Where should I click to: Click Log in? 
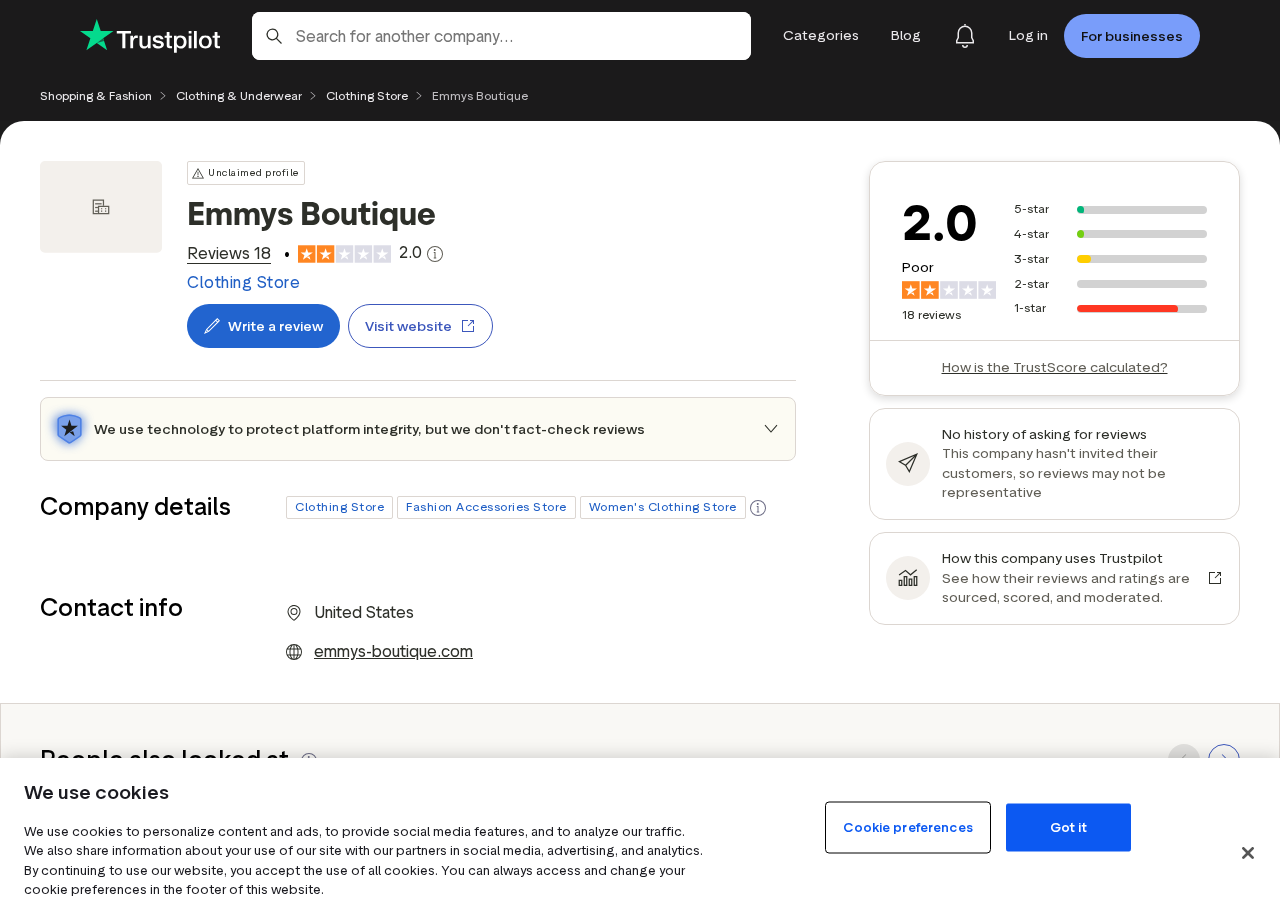pos(1028,36)
